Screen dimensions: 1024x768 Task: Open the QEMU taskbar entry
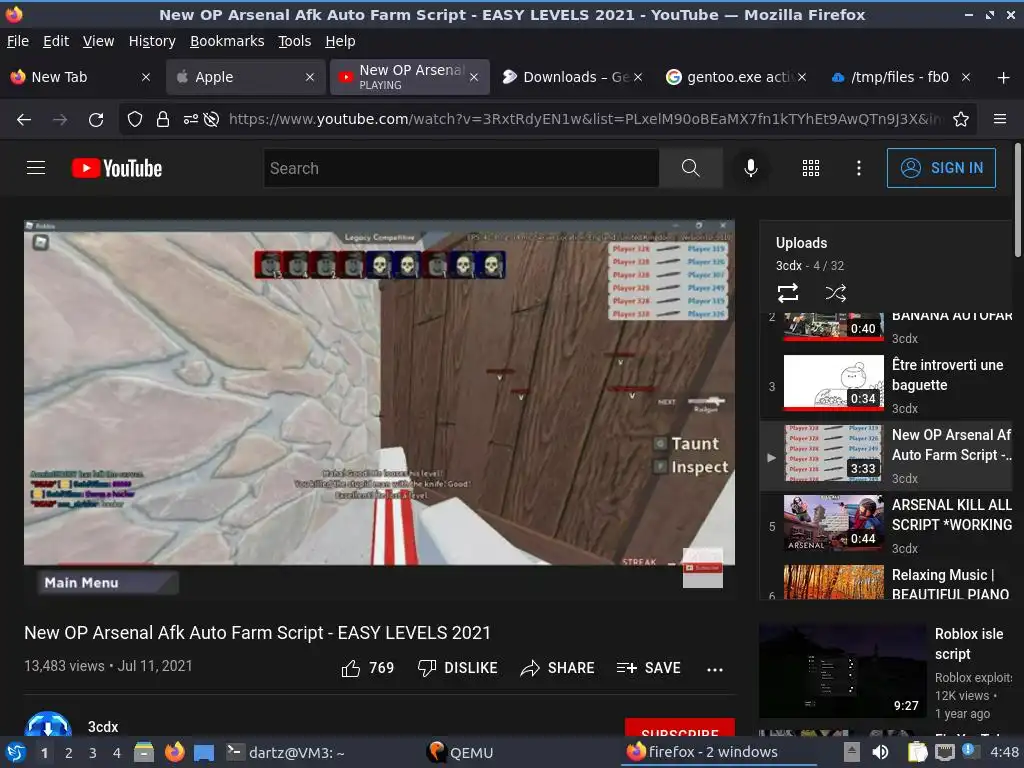[x=459, y=752]
